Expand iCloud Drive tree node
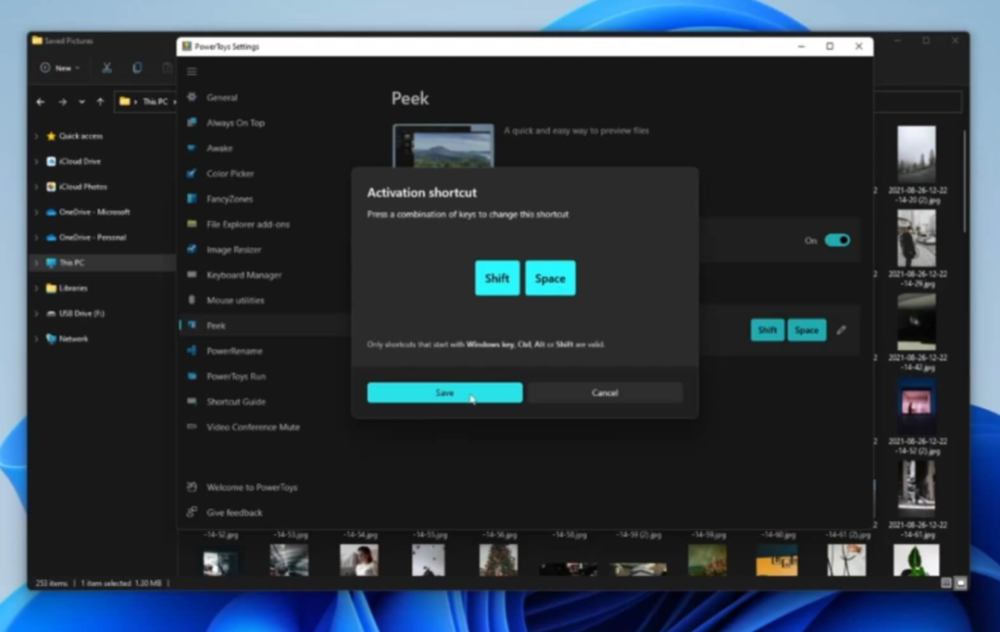The height and width of the screenshot is (632, 1000). (x=36, y=161)
